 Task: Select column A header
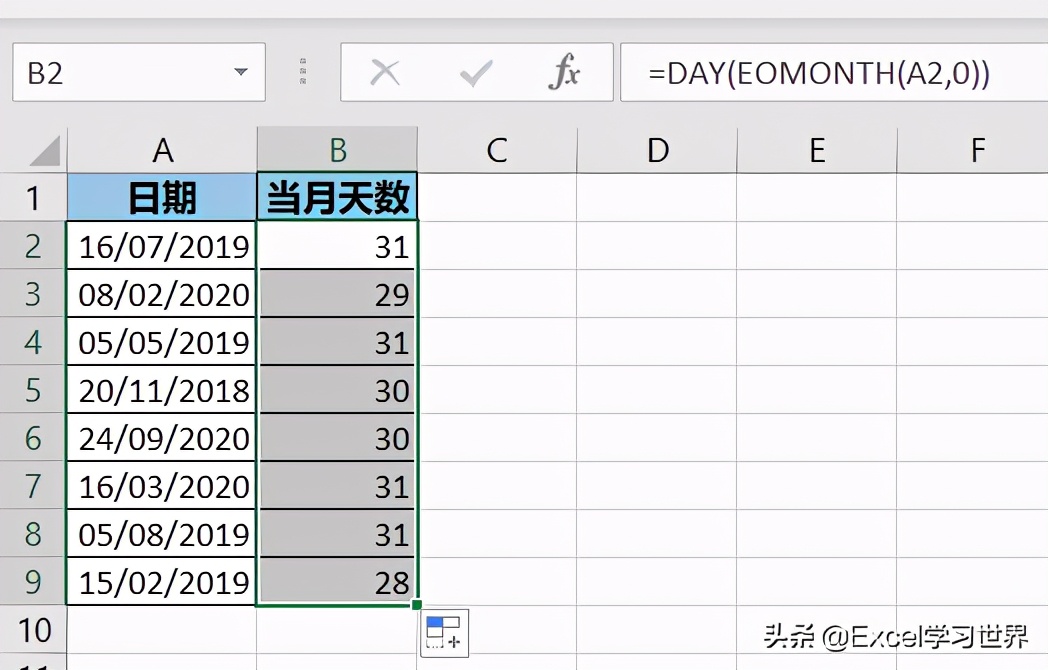click(x=162, y=150)
